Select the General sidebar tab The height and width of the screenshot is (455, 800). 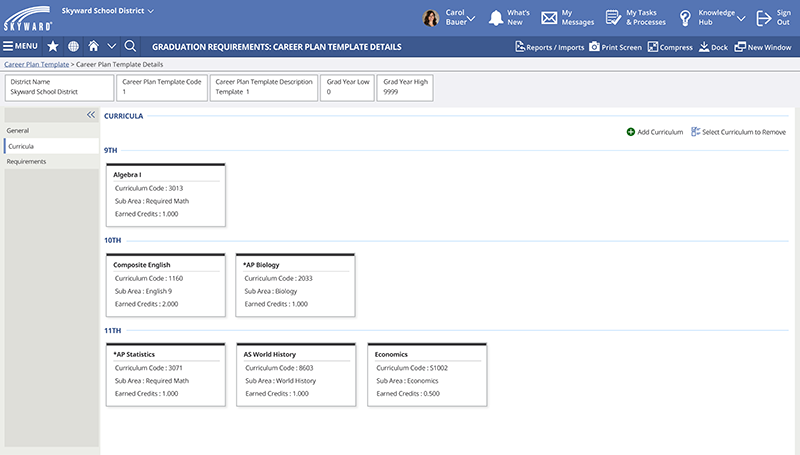(52, 131)
